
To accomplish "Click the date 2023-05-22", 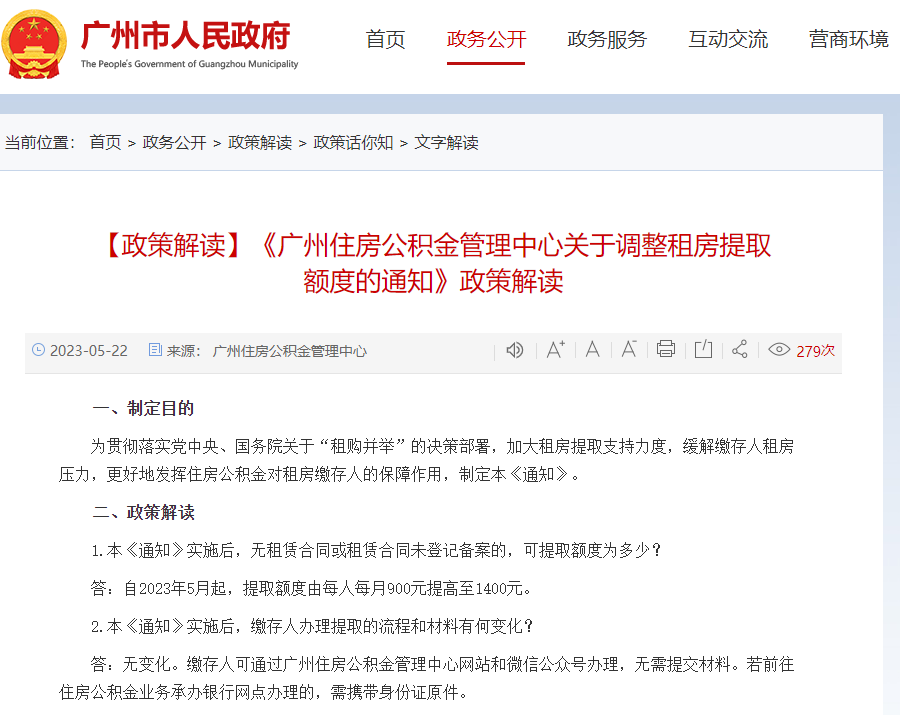I will point(89,351).
